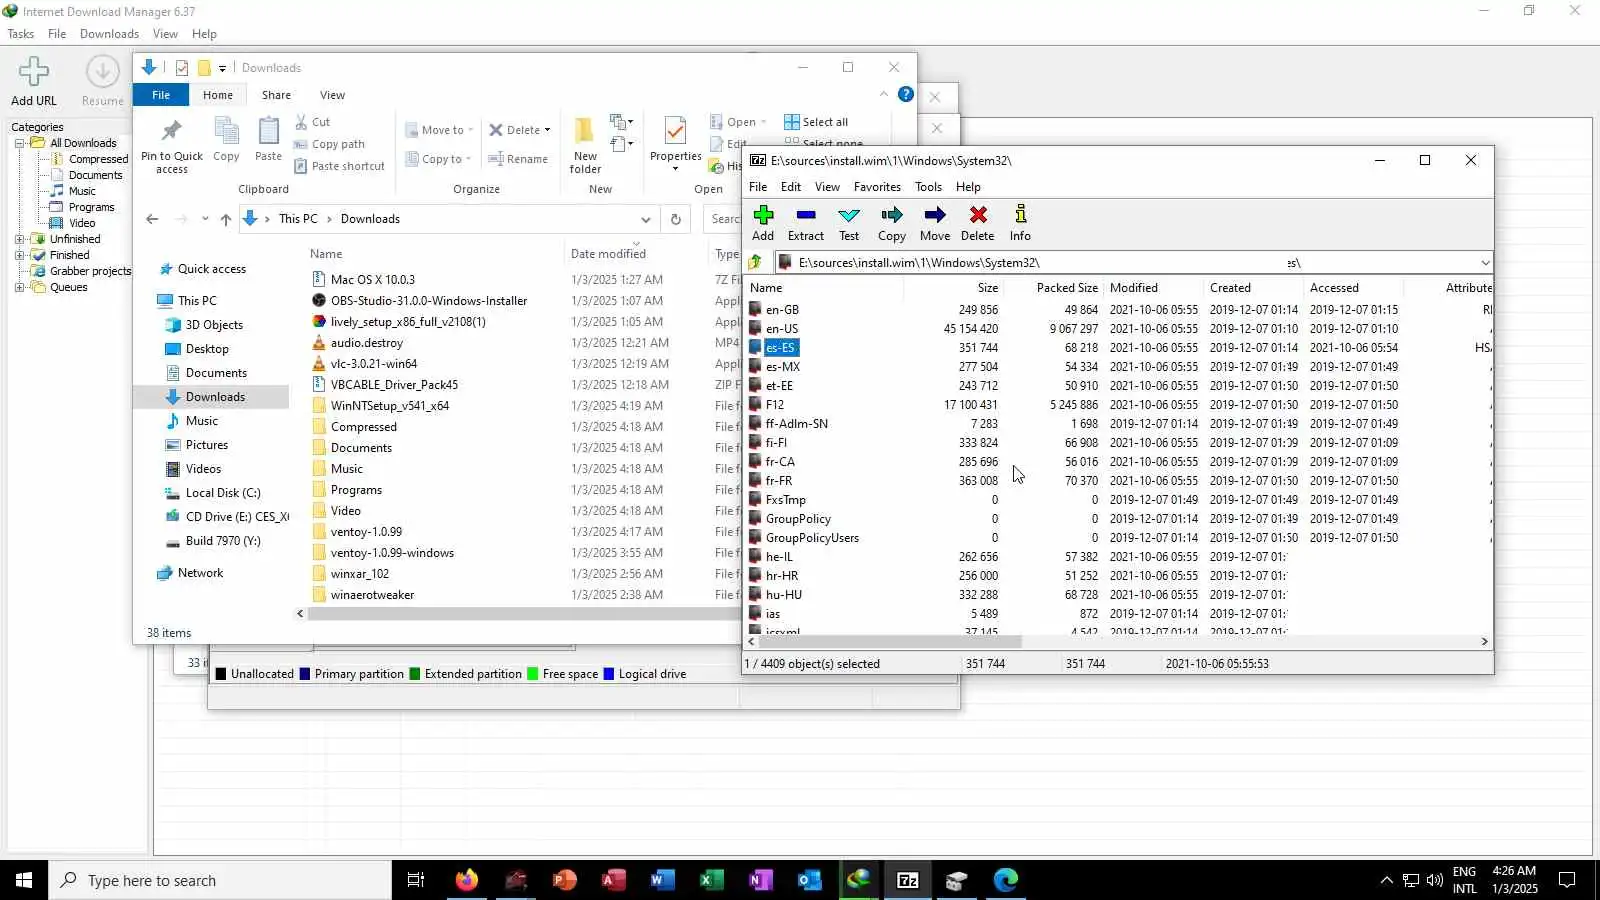Click Select all in Explorer ribbon
This screenshot has height=900, width=1600.
pyautogui.click(x=816, y=122)
